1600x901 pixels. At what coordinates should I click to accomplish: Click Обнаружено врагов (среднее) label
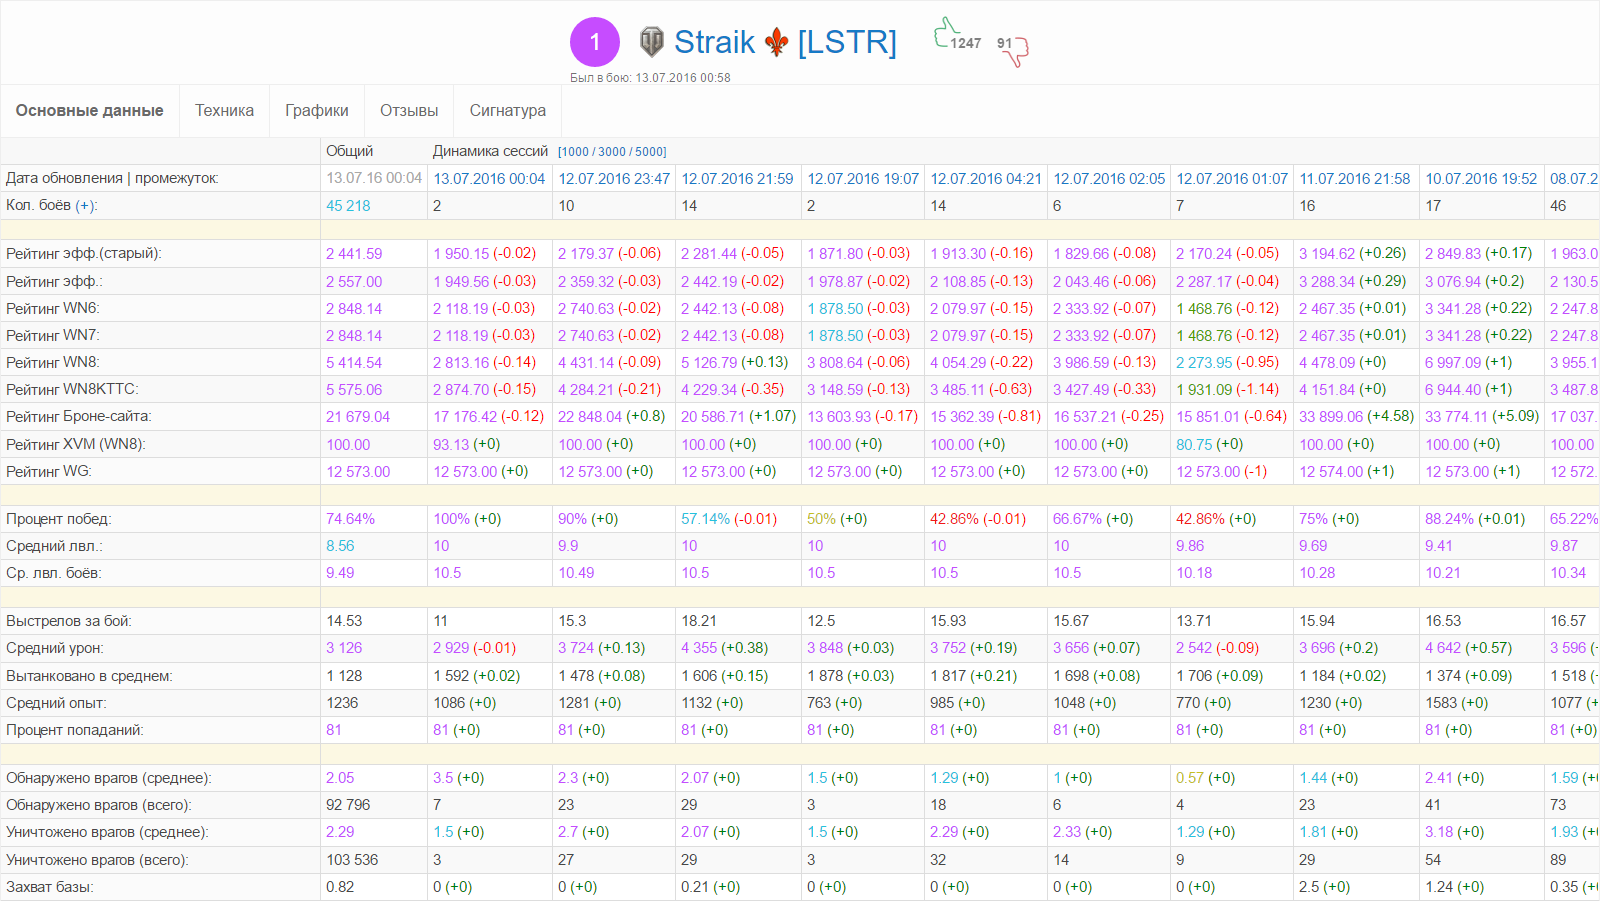pos(109,778)
